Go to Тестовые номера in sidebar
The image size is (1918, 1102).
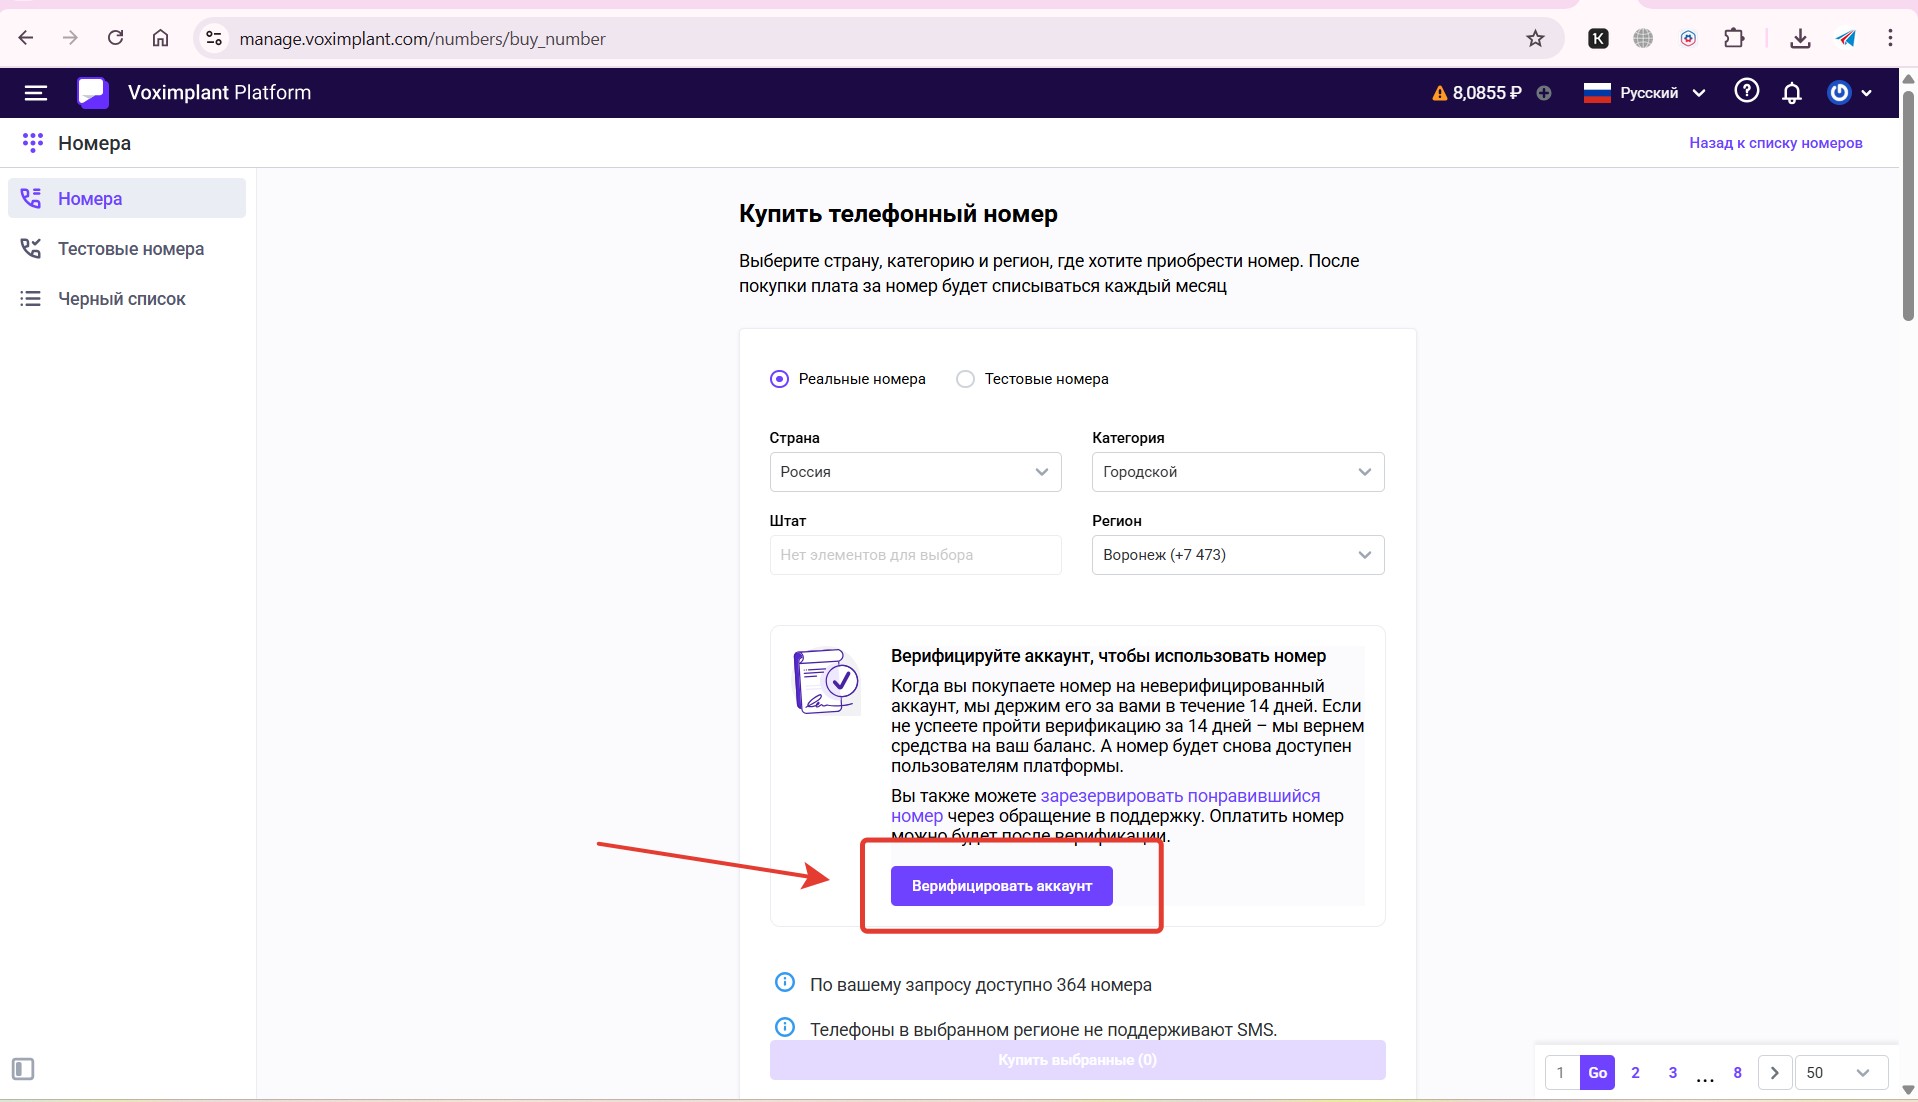130,249
